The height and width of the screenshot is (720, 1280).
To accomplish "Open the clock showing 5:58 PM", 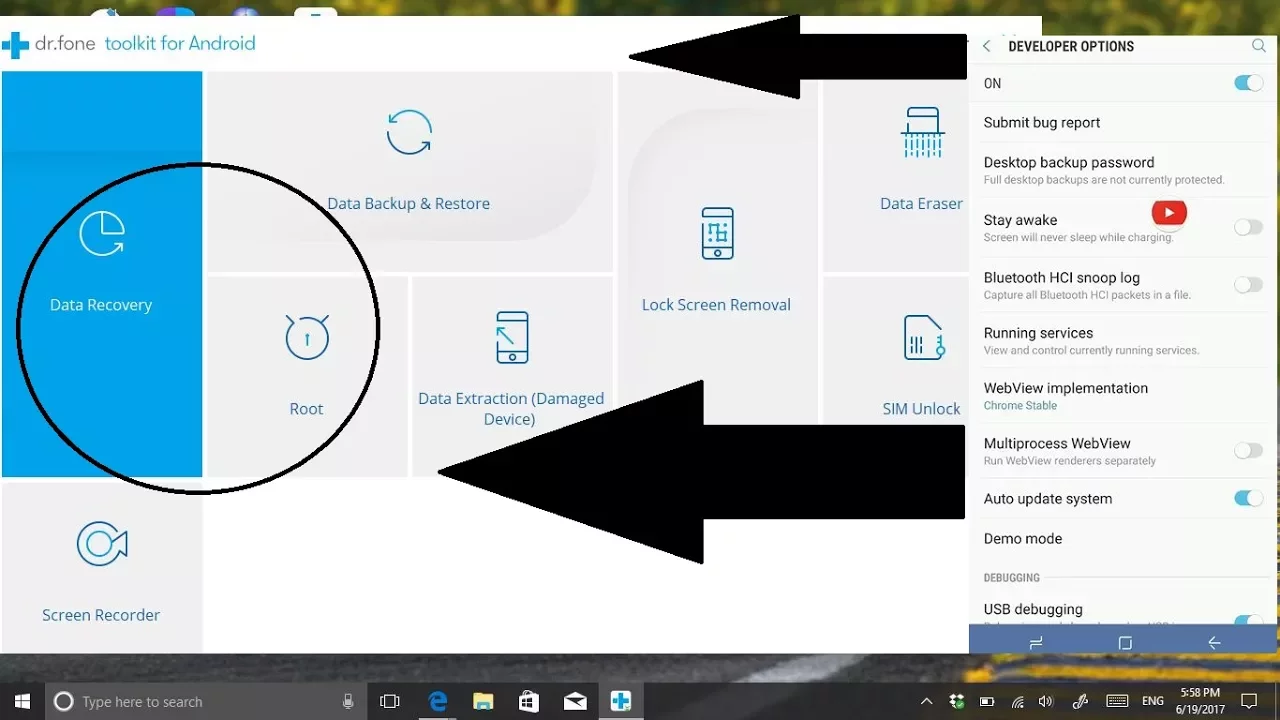I will 1199,701.
